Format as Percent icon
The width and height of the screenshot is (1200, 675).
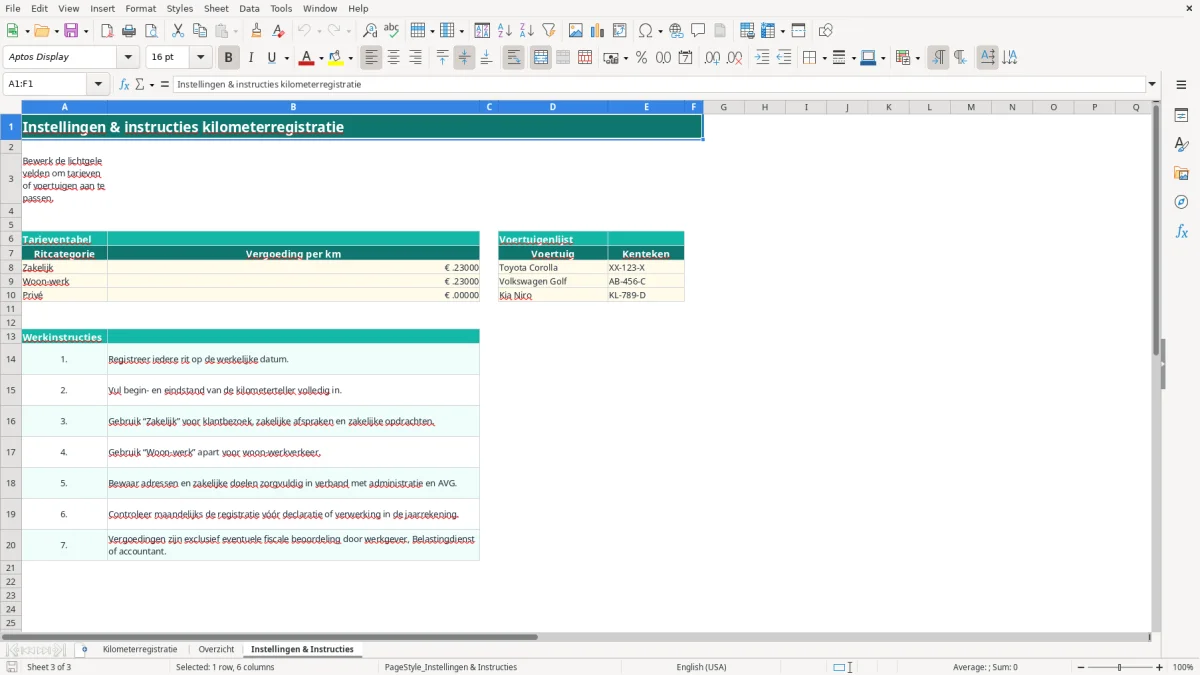coord(641,58)
